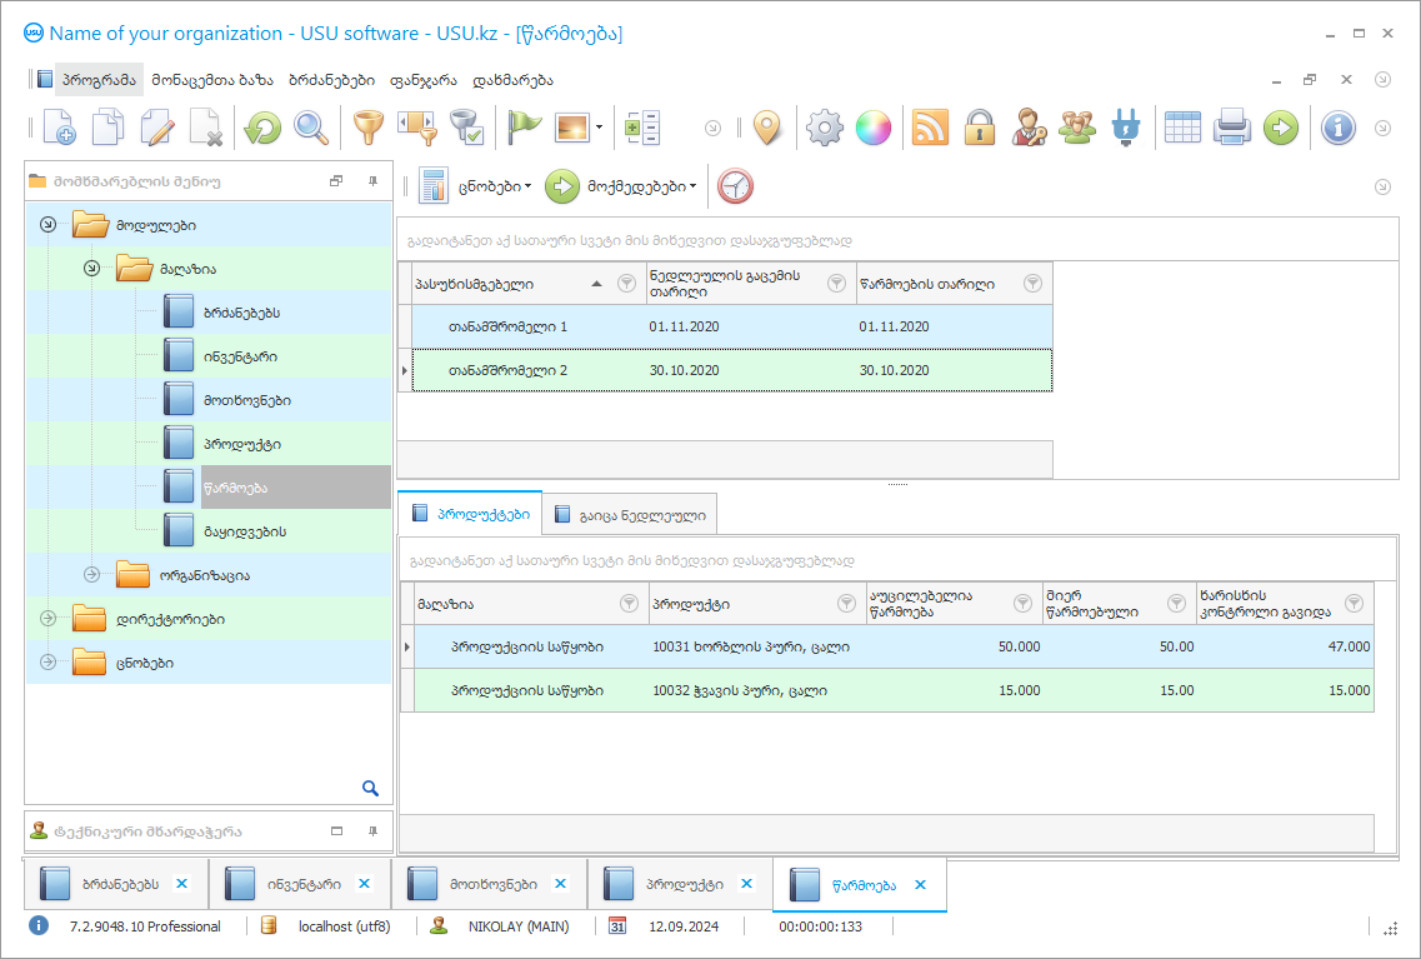Viewport: 1421px width, 959px height.
Task: Open the მონაცემთა ბაზა menu
Action: coord(212,80)
